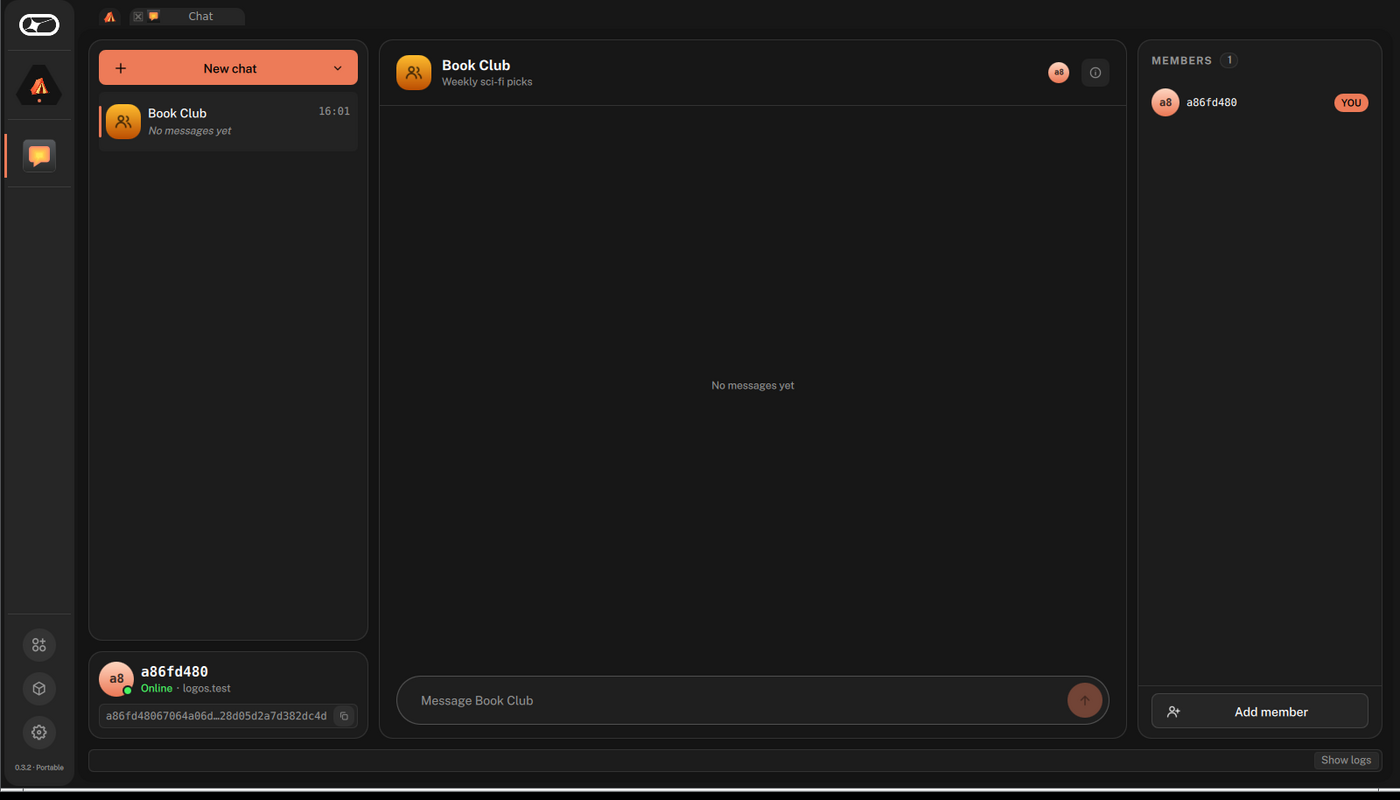Screen dimensions: 1400x800
Task: Click the Show logs button
Action: pyautogui.click(x=1346, y=761)
